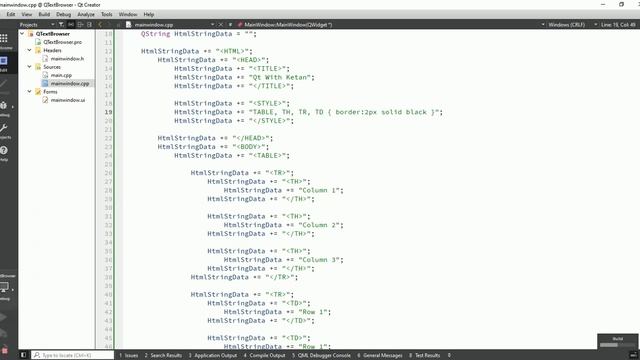Open the 4 Compile Output pane
Screen dimensions: 640x360
point(264,355)
